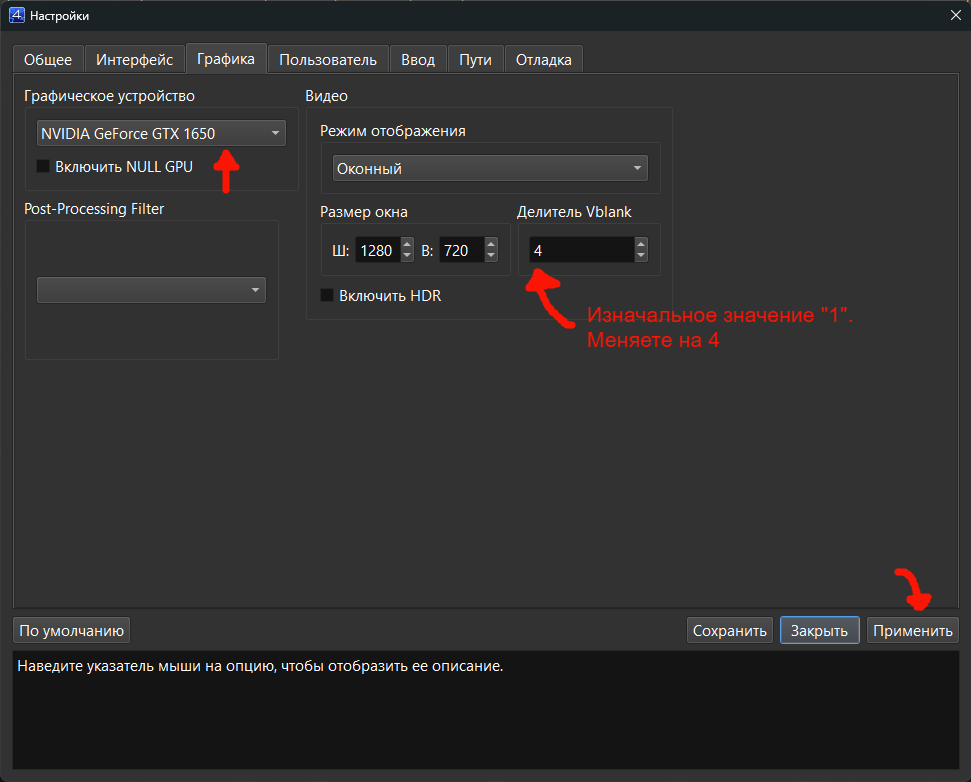
Task: Open the NVIDIA GeForce GTX 1650 device dropdown
Action: 161,133
